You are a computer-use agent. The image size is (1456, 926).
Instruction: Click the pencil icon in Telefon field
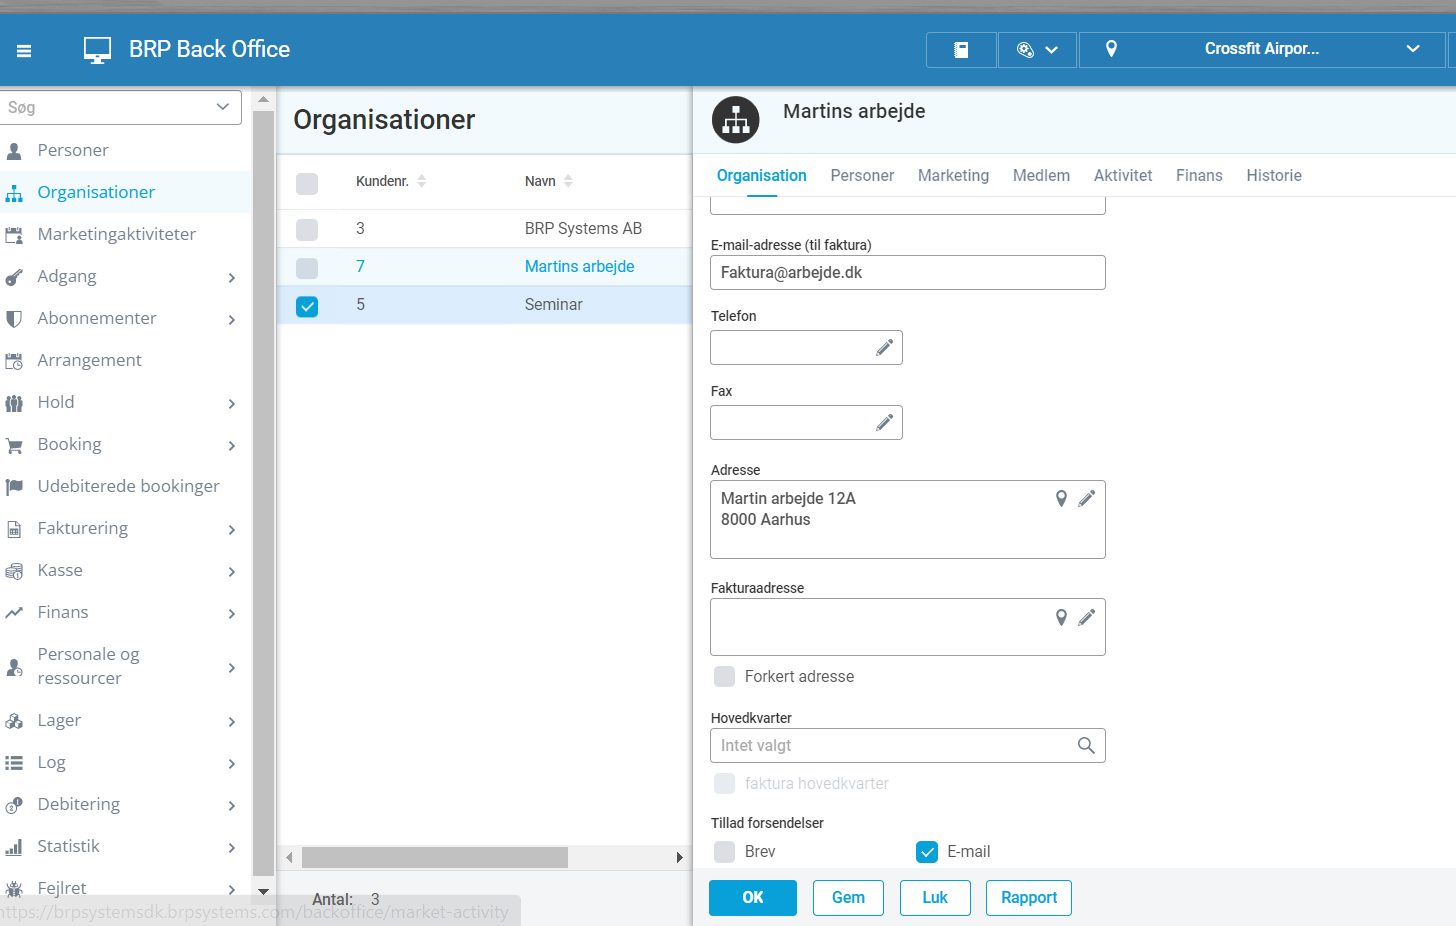[x=884, y=347]
